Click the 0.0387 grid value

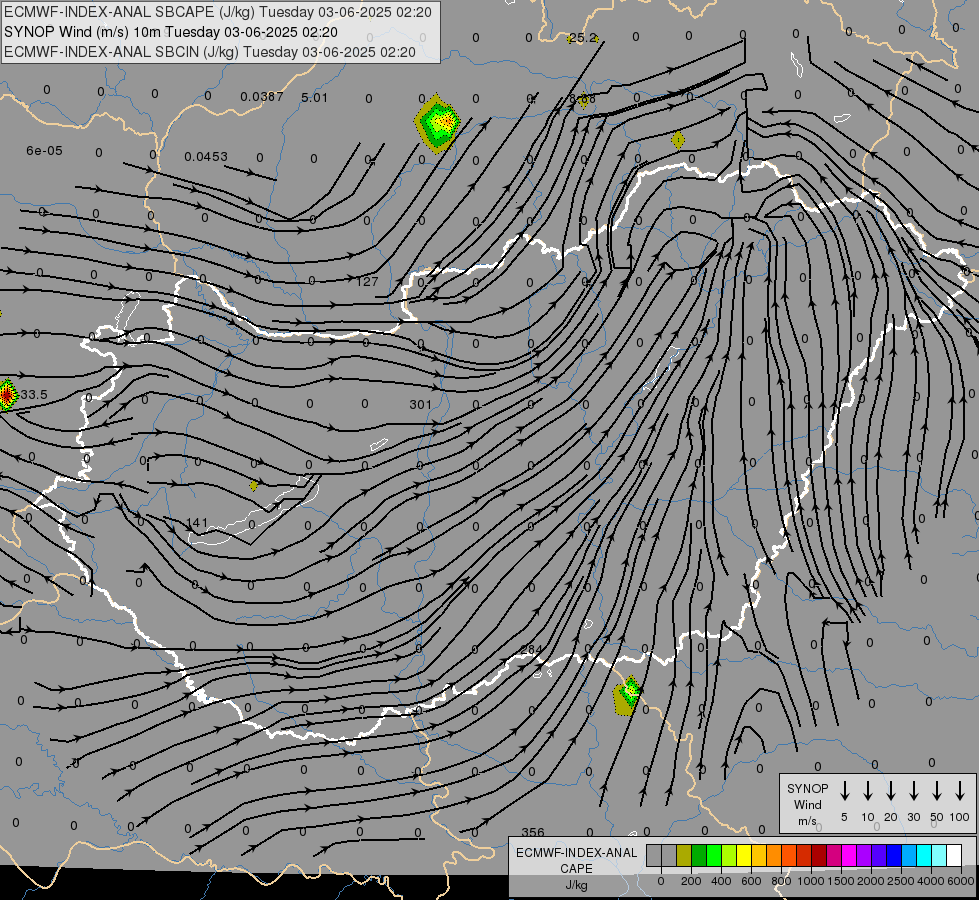pyautogui.click(x=262, y=97)
